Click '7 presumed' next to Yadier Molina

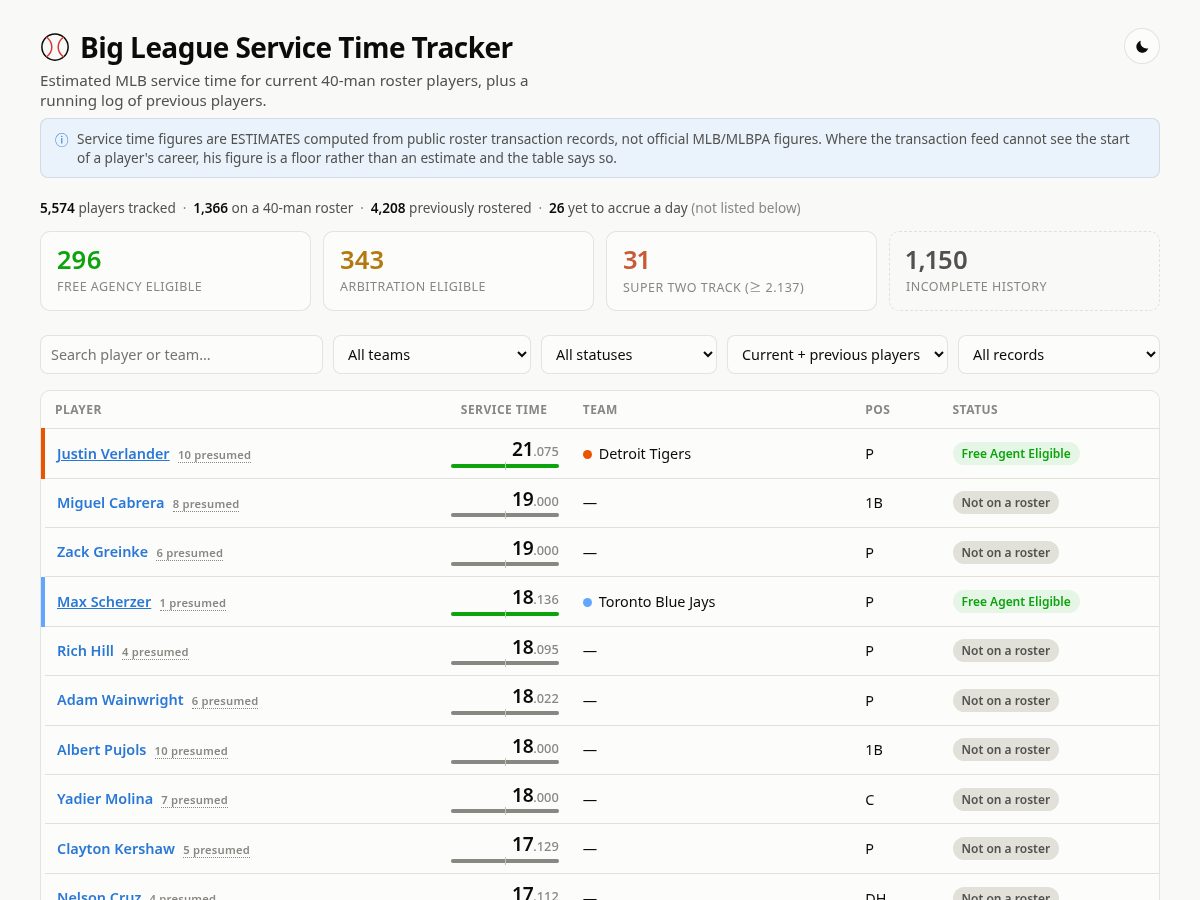(194, 800)
